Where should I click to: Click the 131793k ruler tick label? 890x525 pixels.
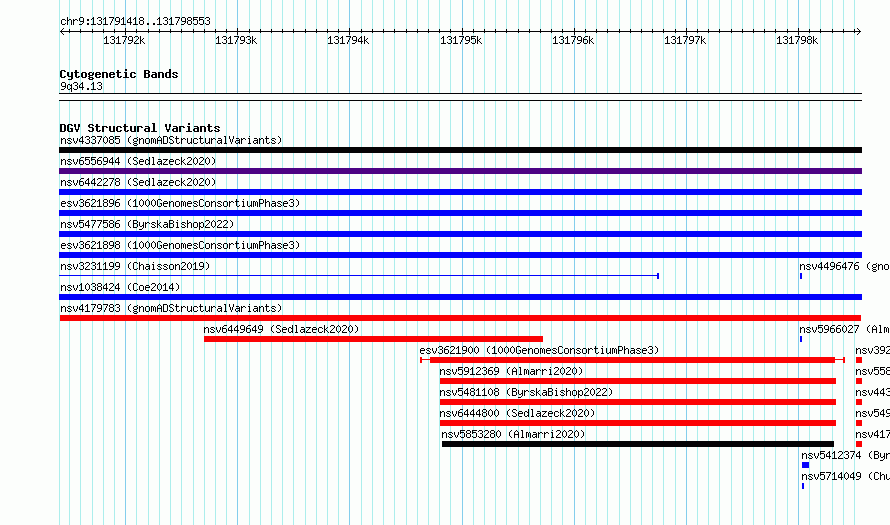click(236, 40)
